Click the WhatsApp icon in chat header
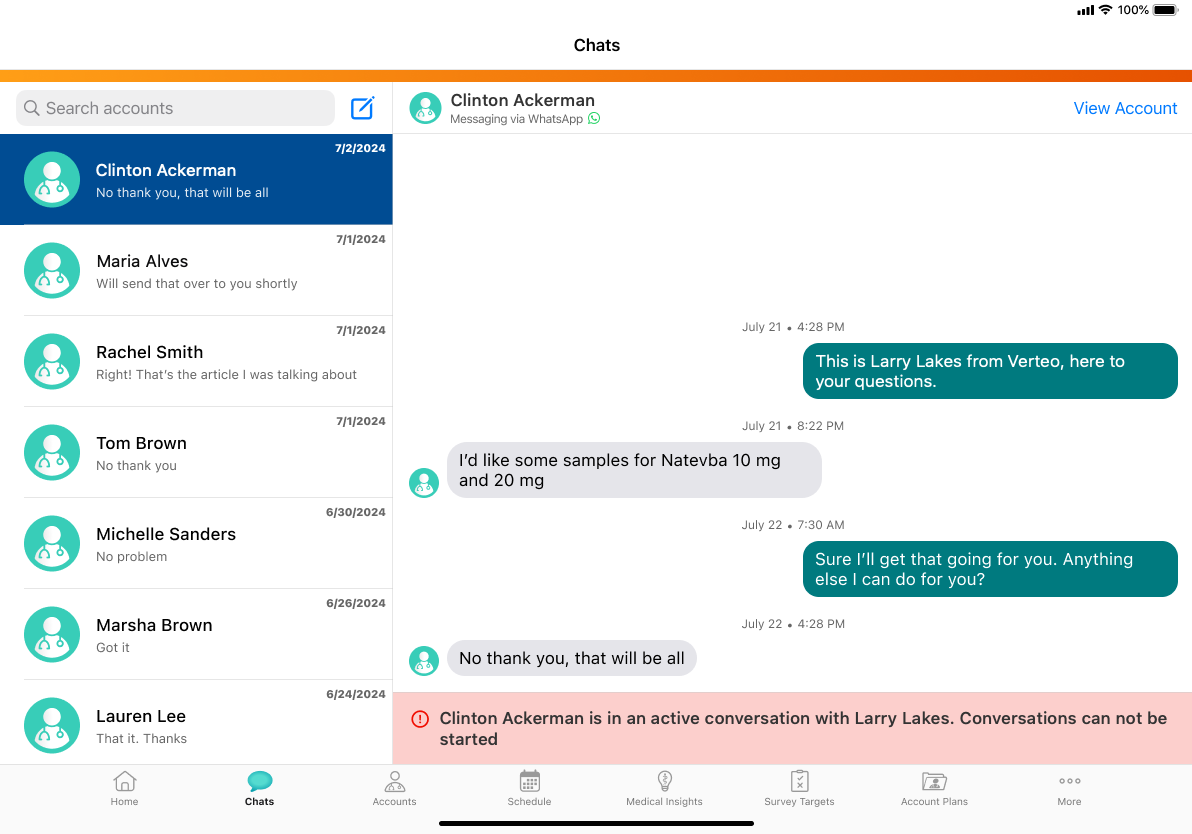The image size is (1192, 834). click(594, 119)
